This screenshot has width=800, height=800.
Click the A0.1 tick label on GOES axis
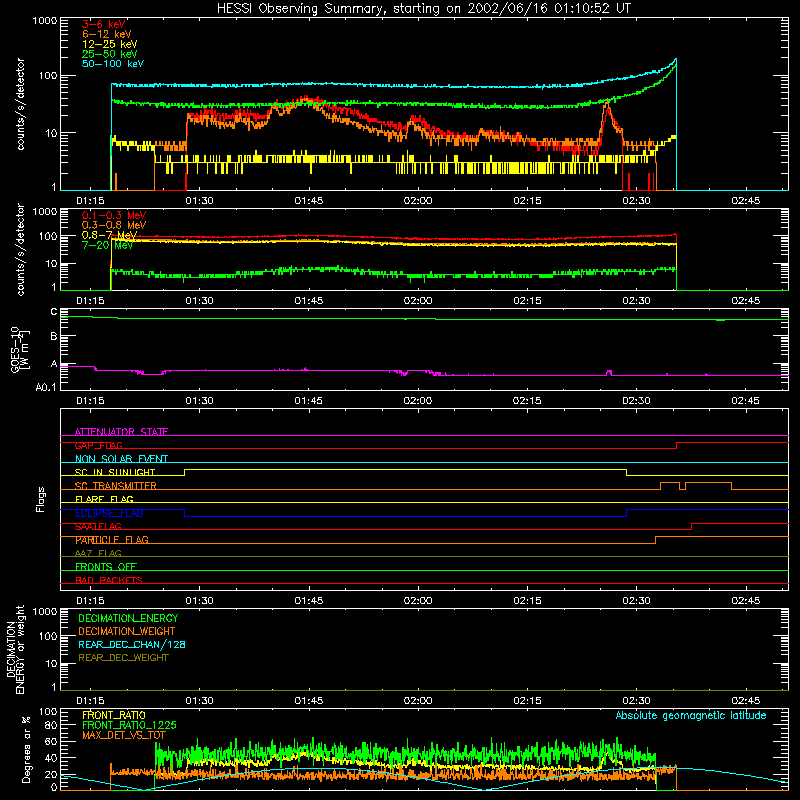click(x=45, y=388)
